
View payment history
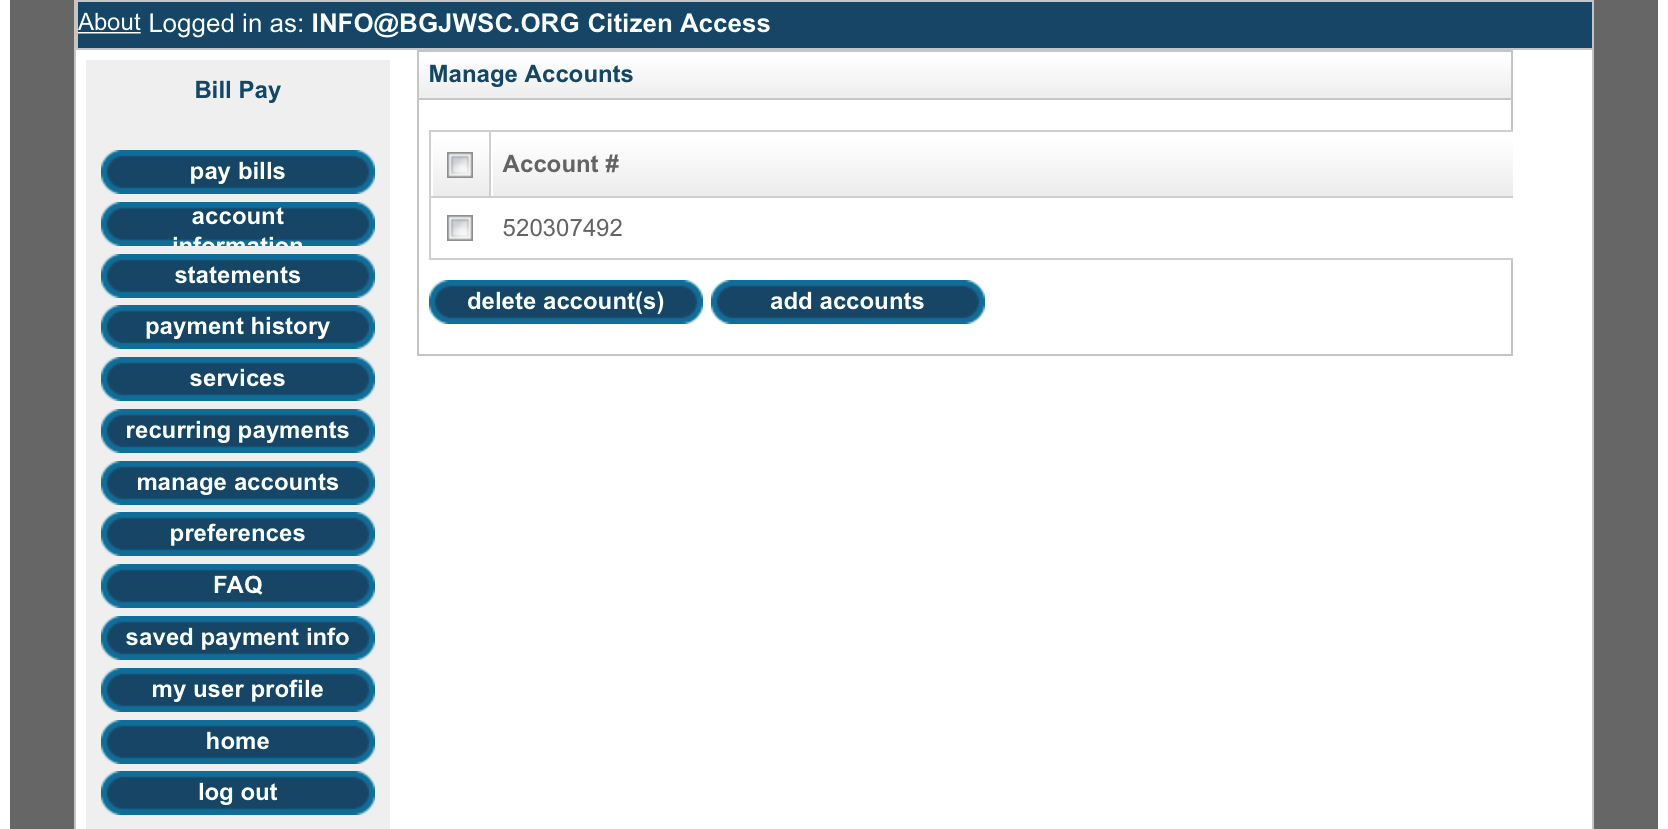pos(238,327)
